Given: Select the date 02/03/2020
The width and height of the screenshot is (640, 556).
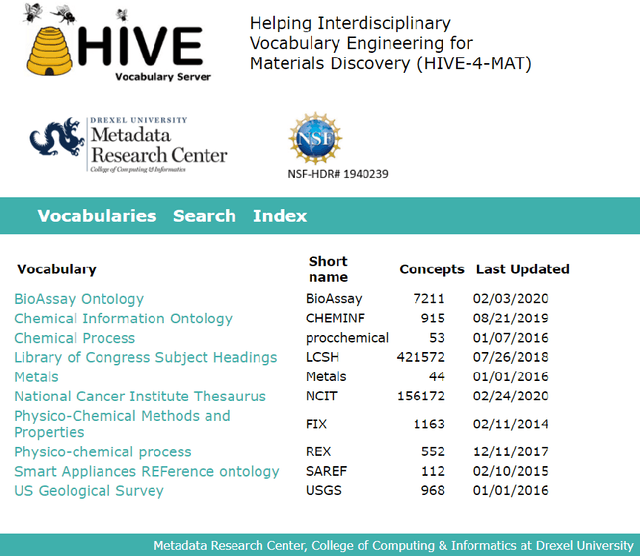Looking at the screenshot, I should [x=511, y=299].
